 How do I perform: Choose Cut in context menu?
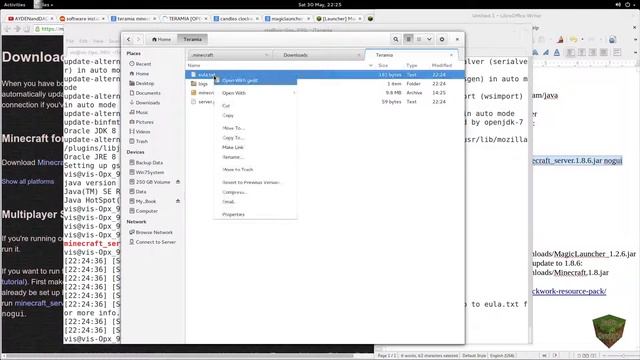[x=256, y=106]
